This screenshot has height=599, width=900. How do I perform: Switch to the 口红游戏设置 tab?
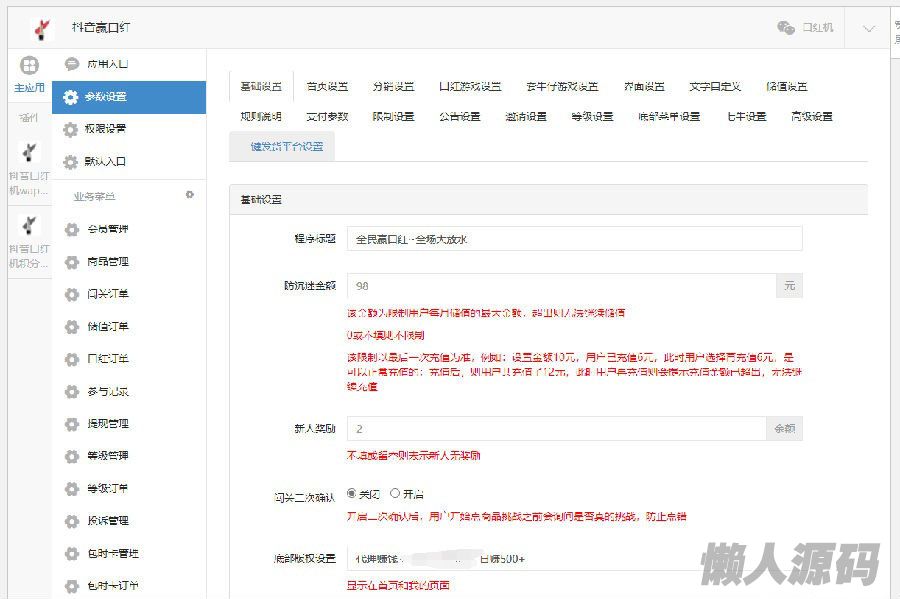469,87
